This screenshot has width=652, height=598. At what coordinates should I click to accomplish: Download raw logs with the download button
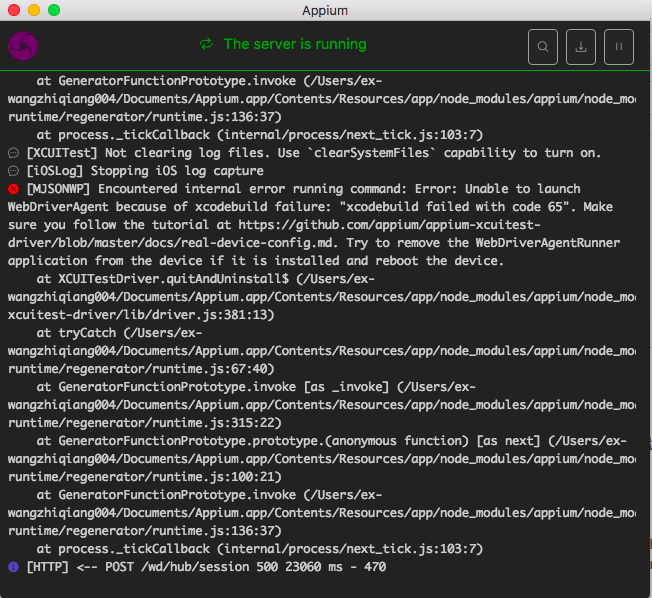click(x=580, y=47)
